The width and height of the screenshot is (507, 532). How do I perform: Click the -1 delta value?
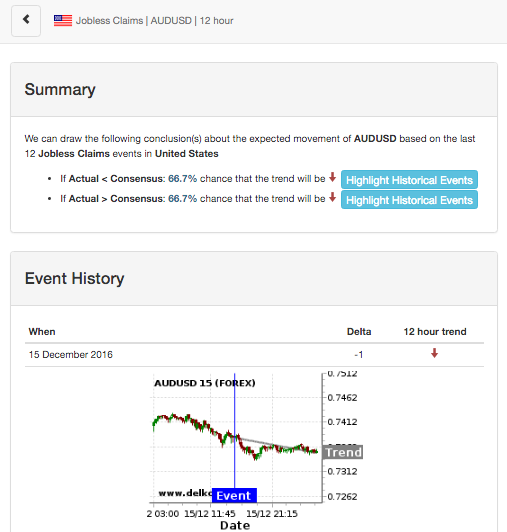[359, 355]
